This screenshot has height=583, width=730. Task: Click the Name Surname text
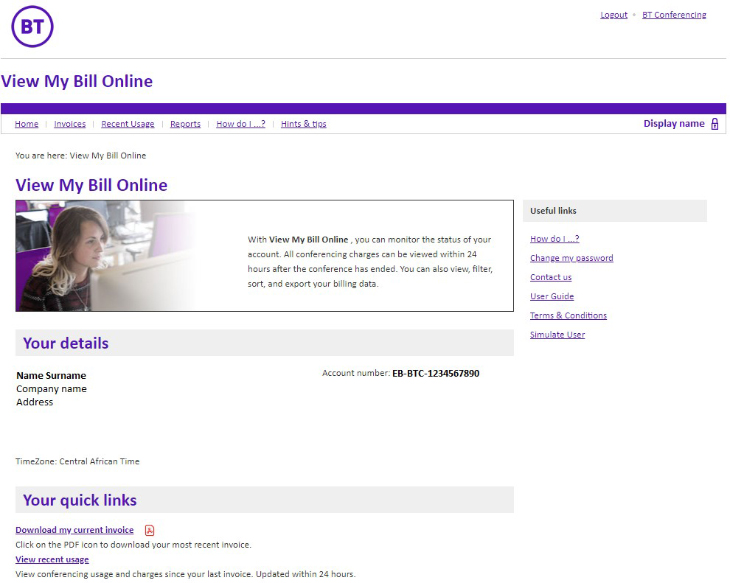pyautogui.click(x=51, y=375)
